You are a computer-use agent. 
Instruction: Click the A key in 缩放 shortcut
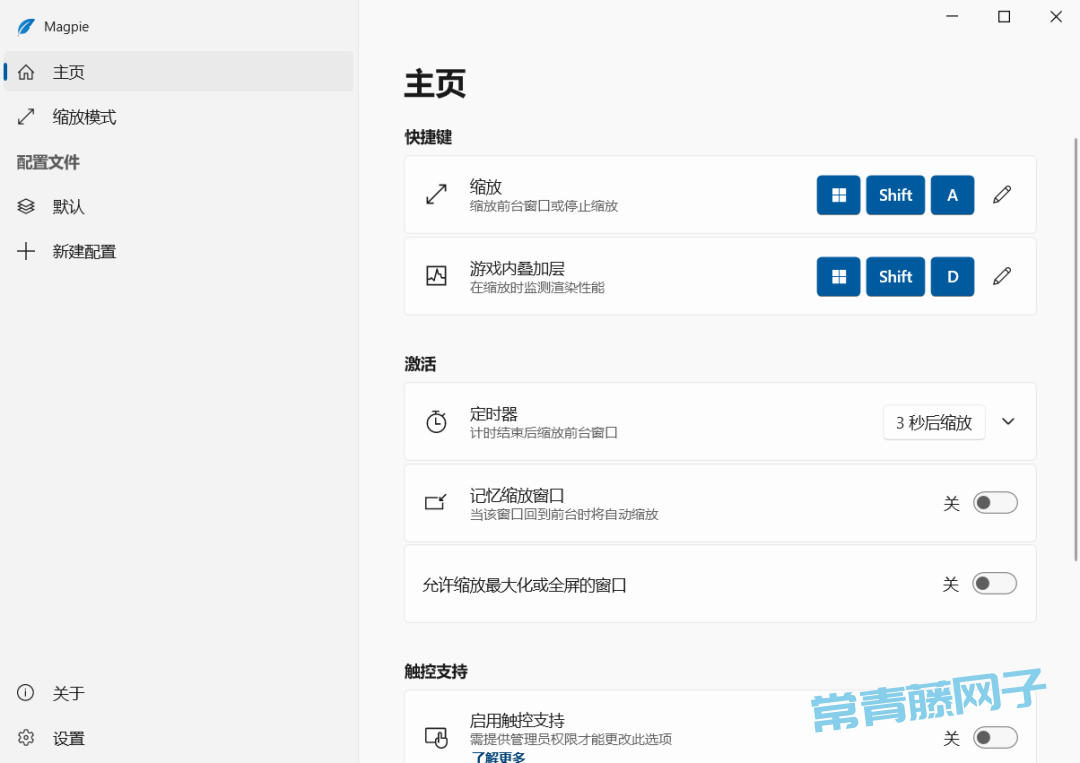tap(953, 195)
